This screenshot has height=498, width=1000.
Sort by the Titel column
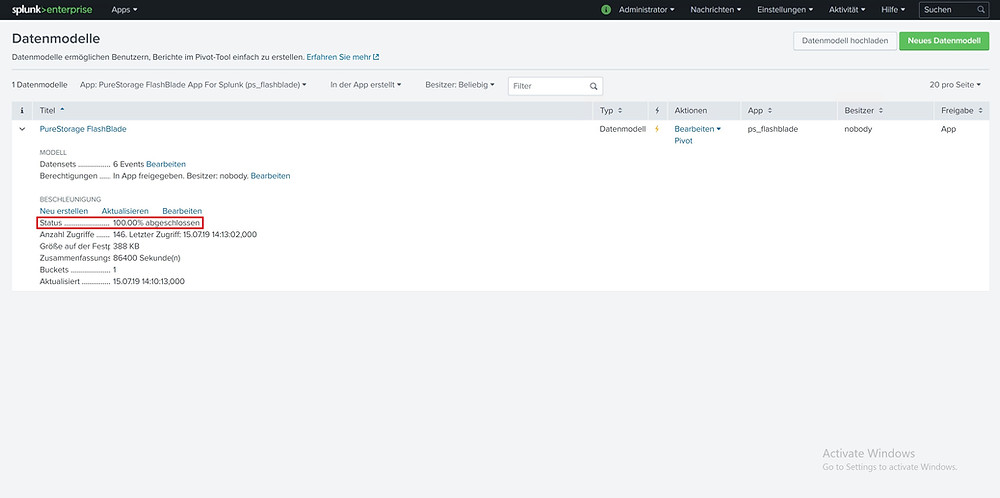[52, 110]
